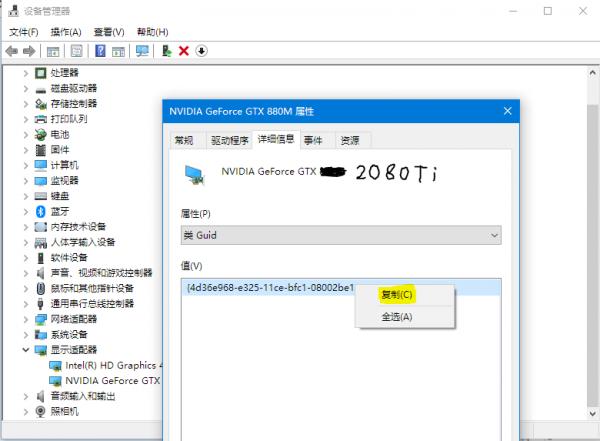Click the red X uninstall device icon
This screenshot has width=600, height=441.
(x=184, y=51)
